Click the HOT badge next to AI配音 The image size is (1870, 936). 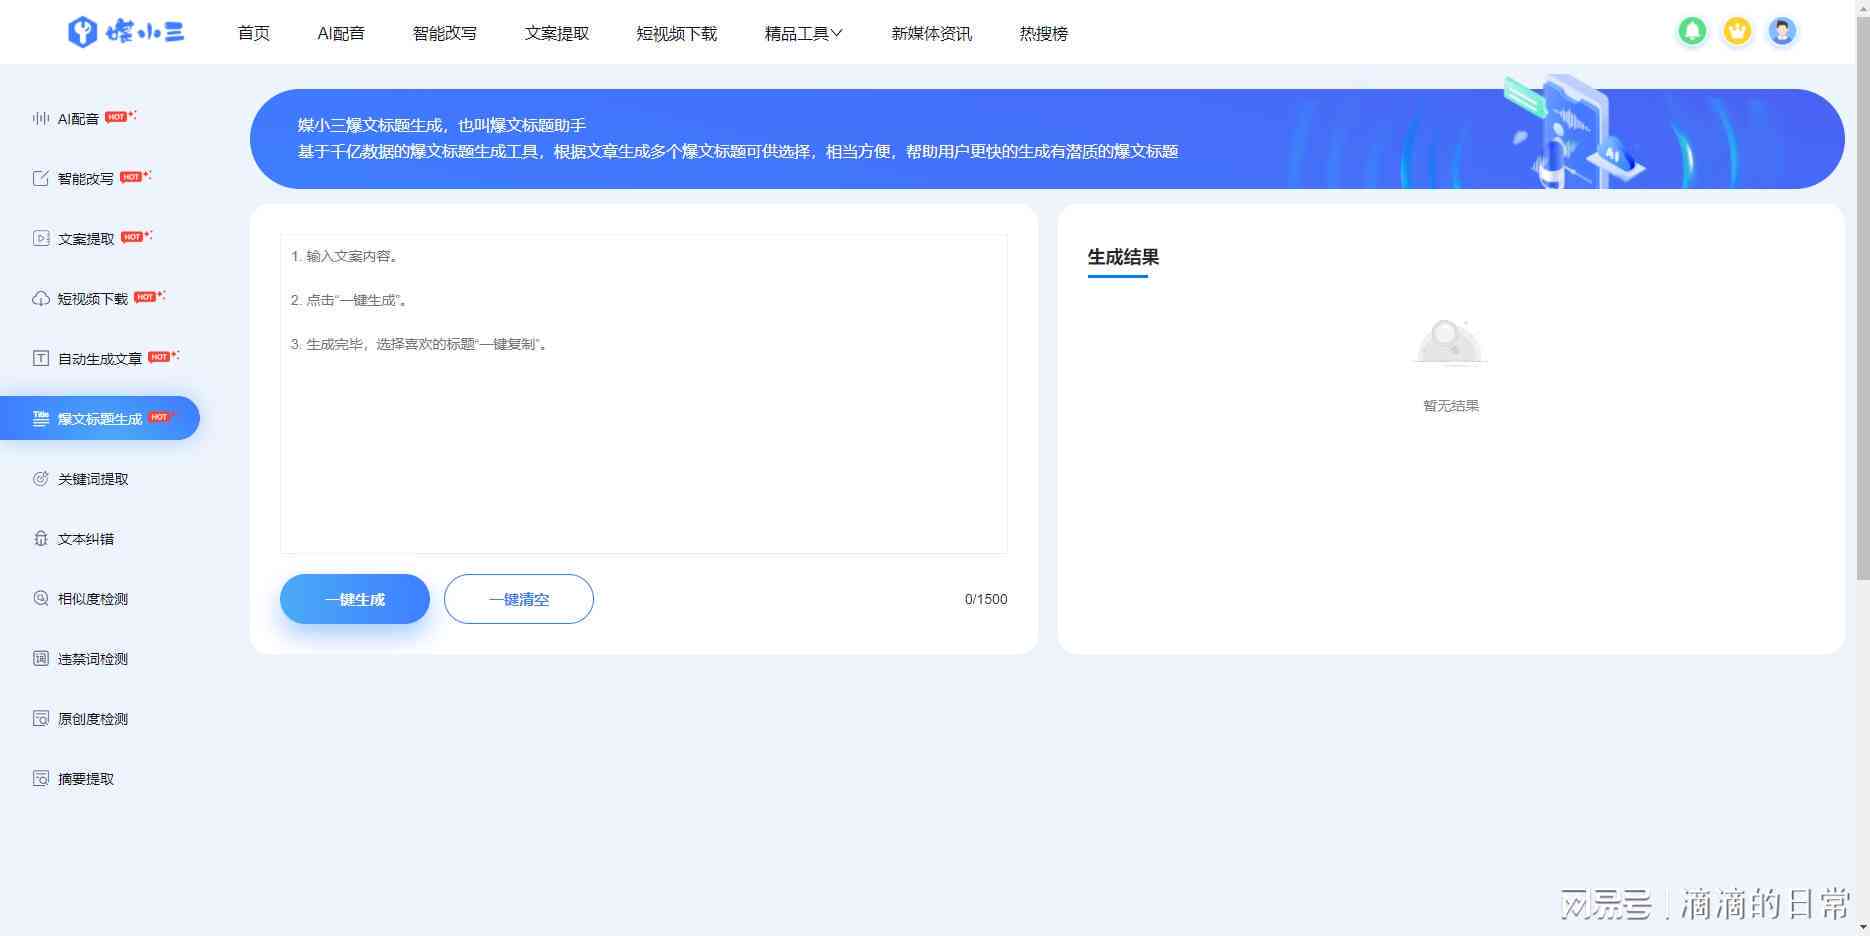[x=120, y=117]
